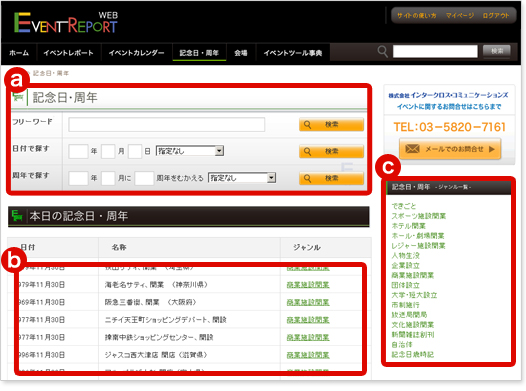Open 放送局開局 genre link

pyautogui.click(x=409, y=315)
